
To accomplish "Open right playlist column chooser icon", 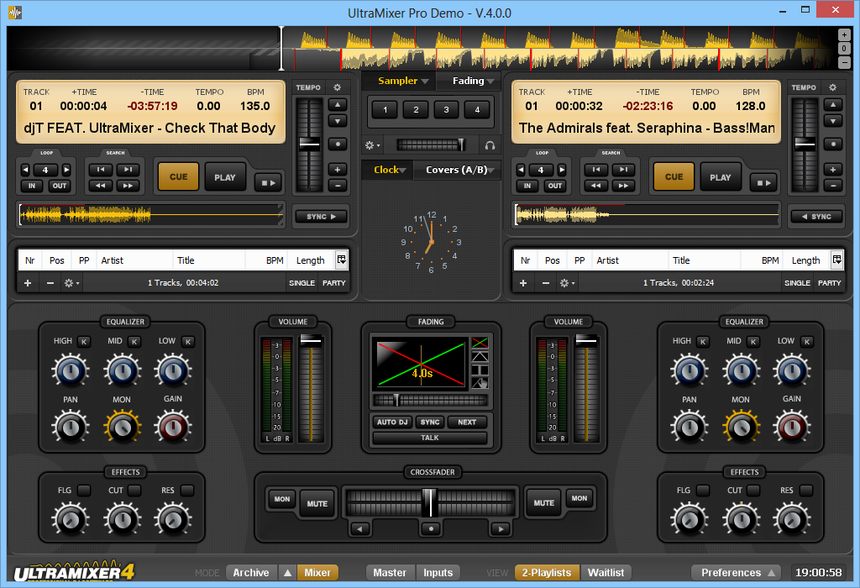I will click(836, 260).
